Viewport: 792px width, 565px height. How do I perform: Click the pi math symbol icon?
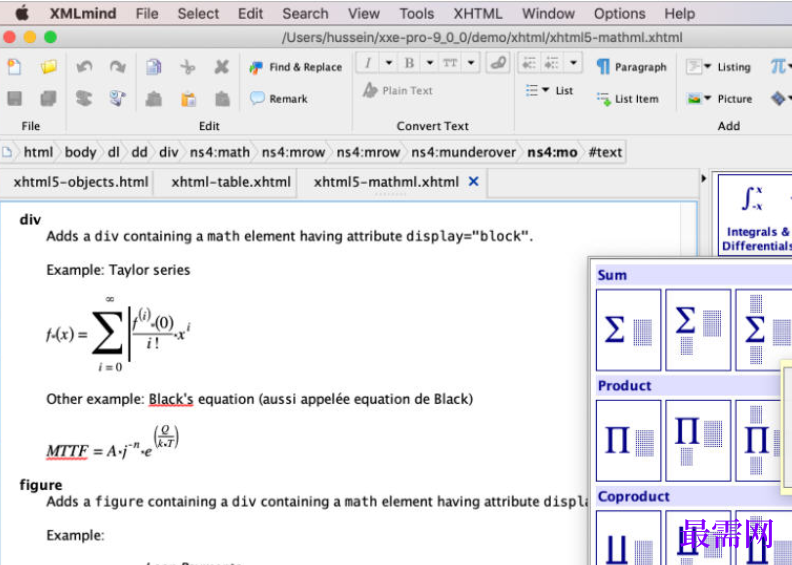[778, 66]
